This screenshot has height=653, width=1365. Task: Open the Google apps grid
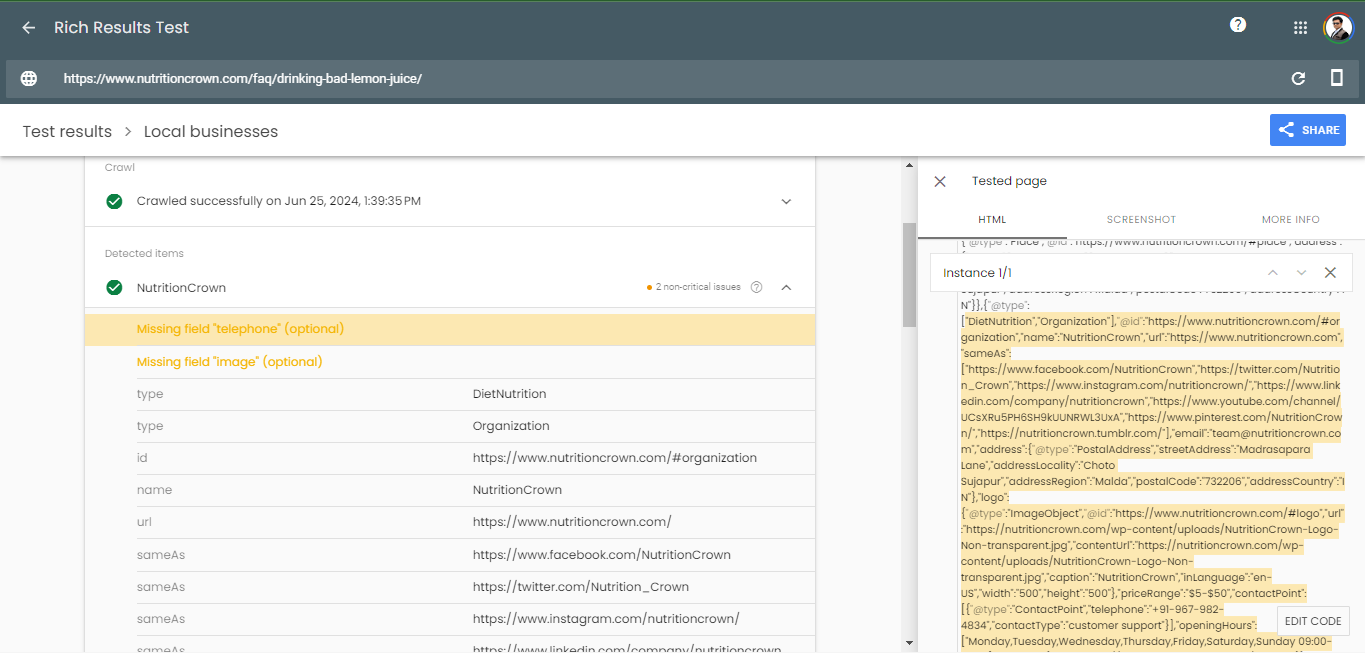pos(1301,28)
